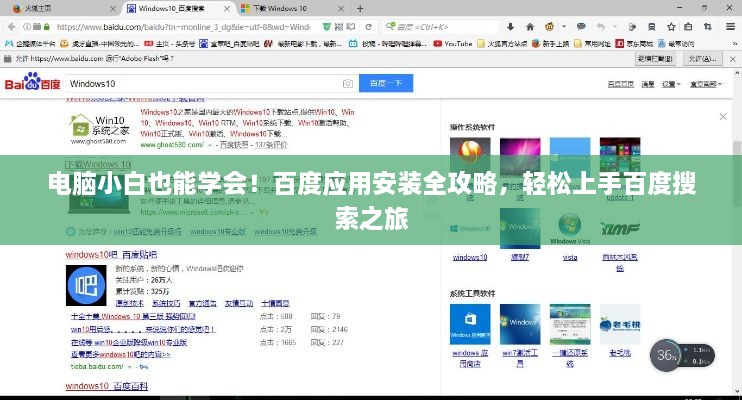Expand arrow after www.ghost580.com result URL

point(210,145)
